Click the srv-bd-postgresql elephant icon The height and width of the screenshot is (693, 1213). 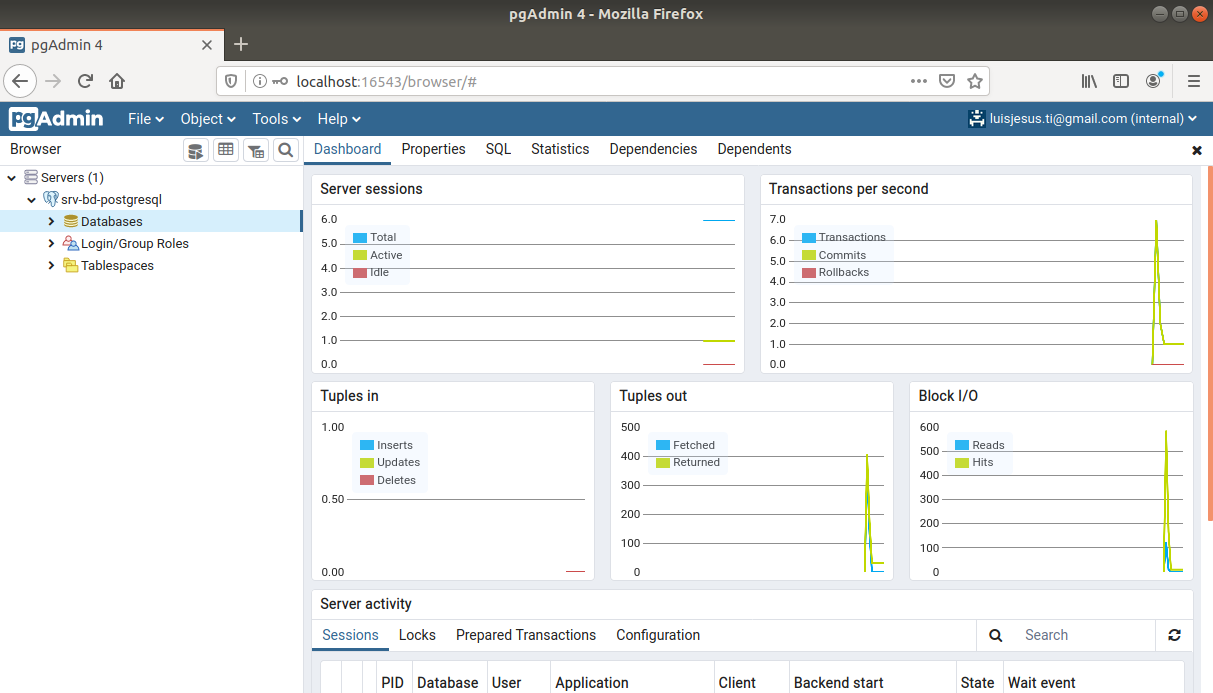[50, 199]
